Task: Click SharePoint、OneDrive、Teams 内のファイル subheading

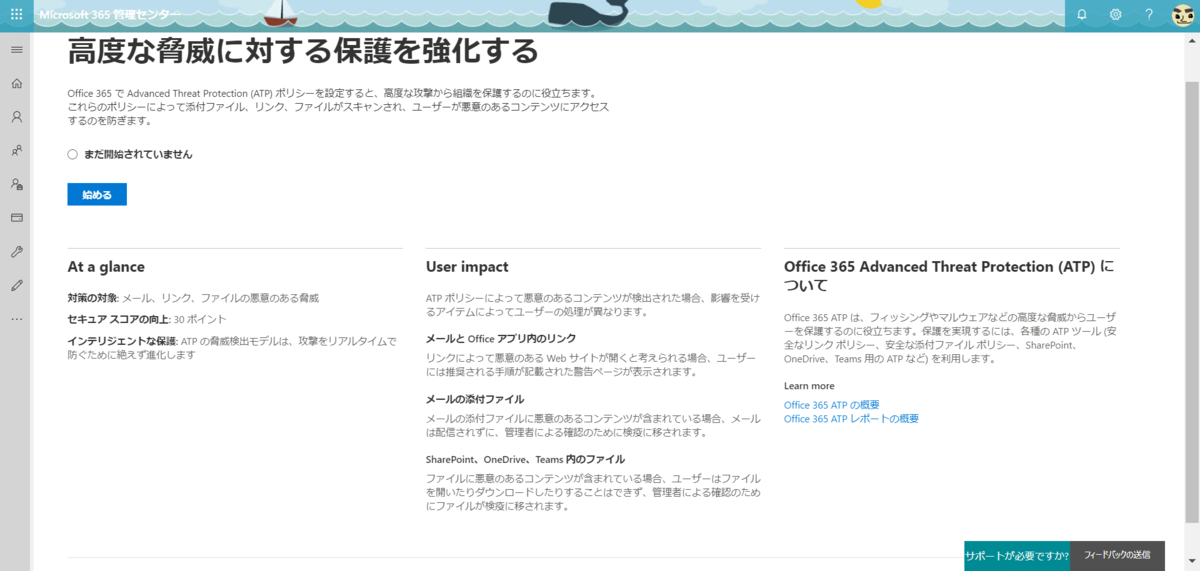Action: pos(525,459)
